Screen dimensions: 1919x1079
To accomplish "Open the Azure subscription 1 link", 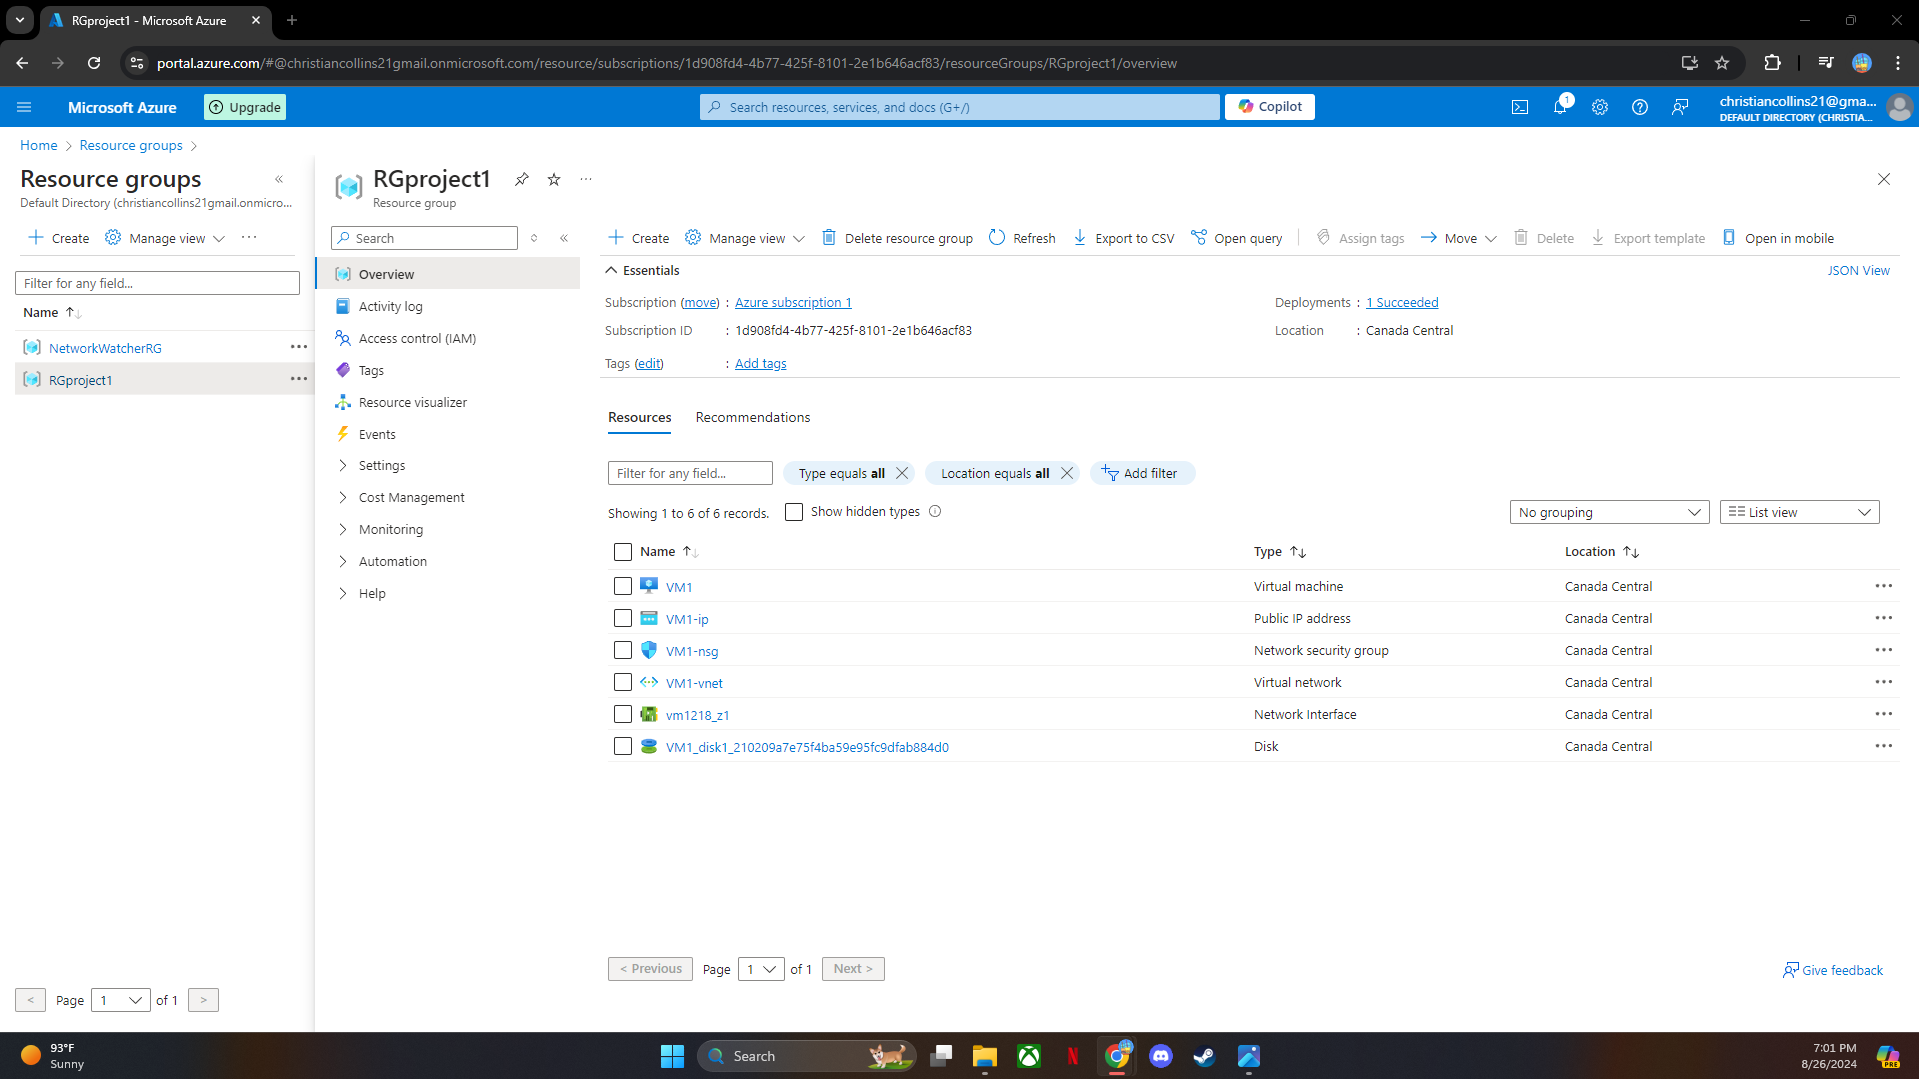I will [x=792, y=302].
